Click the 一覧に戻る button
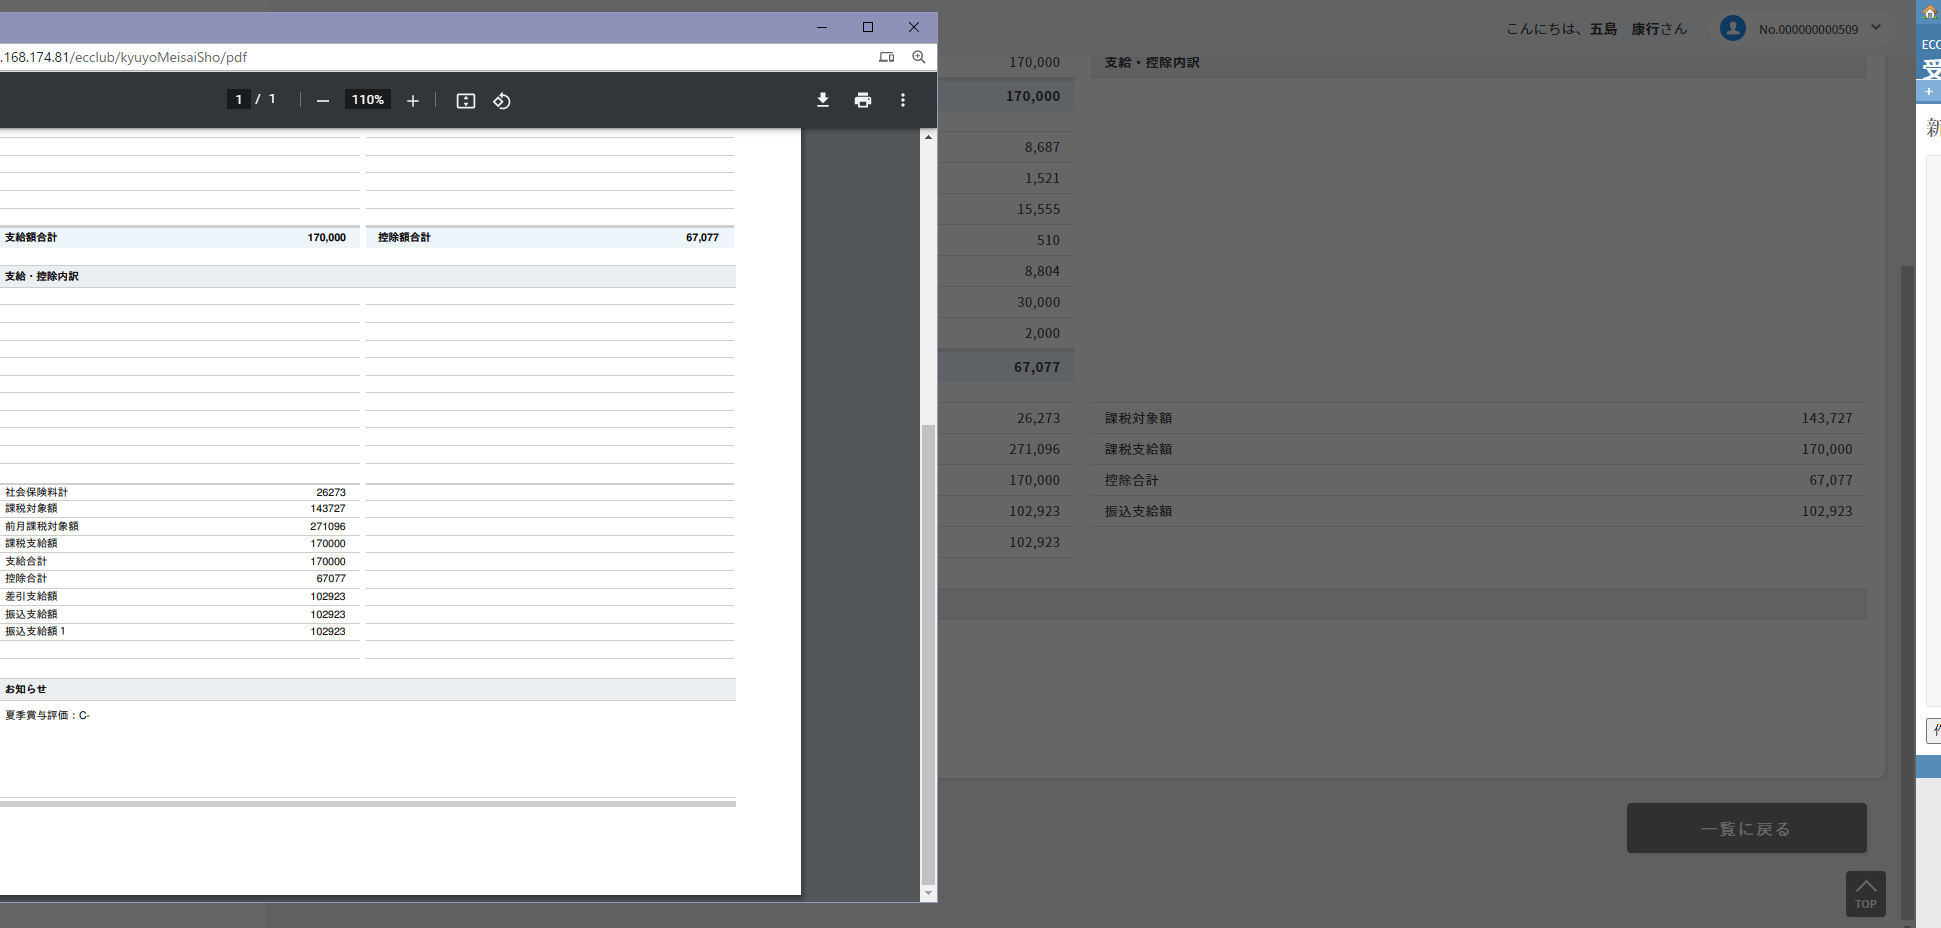This screenshot has height=928, width=1941. (1746, 828)
